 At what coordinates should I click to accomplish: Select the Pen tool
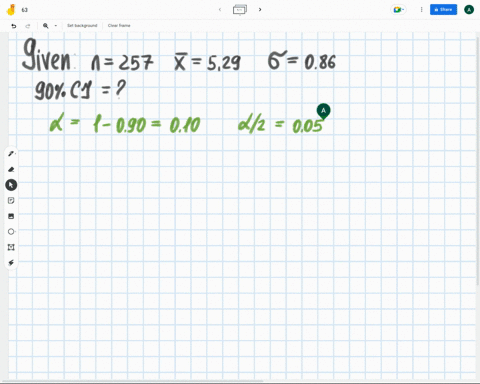[x=11, y=154]
